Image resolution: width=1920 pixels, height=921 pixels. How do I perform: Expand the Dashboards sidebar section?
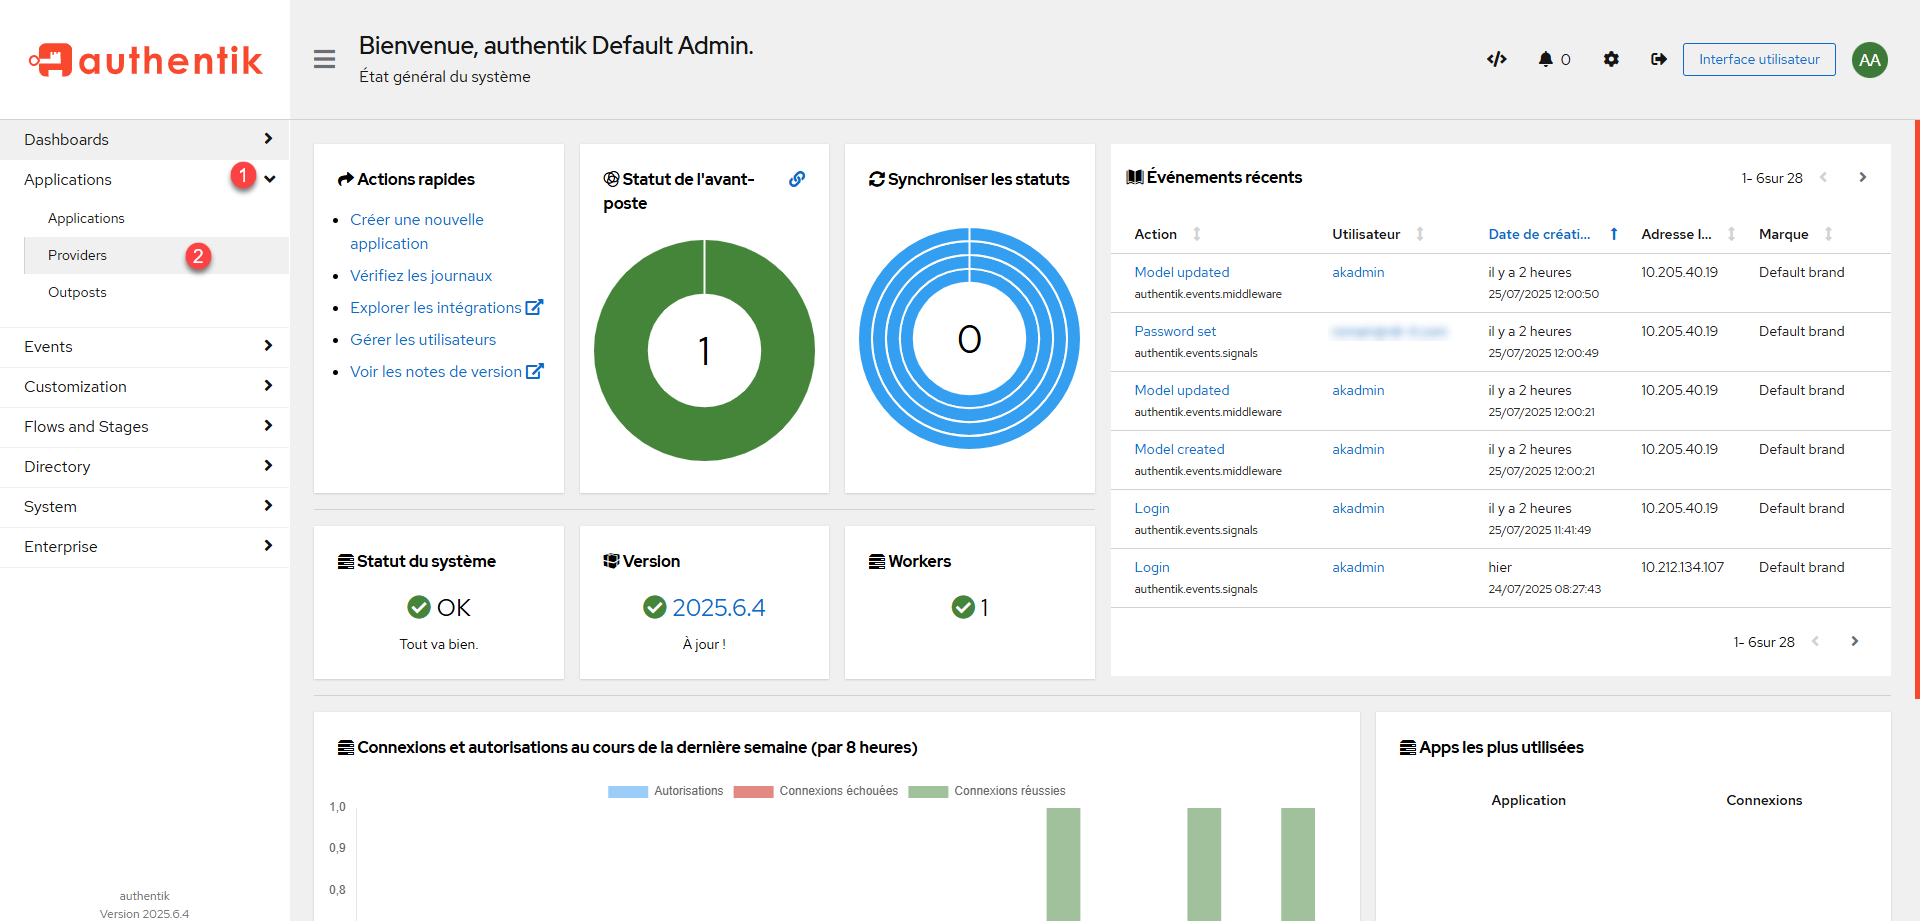click(x=145, y=139)
